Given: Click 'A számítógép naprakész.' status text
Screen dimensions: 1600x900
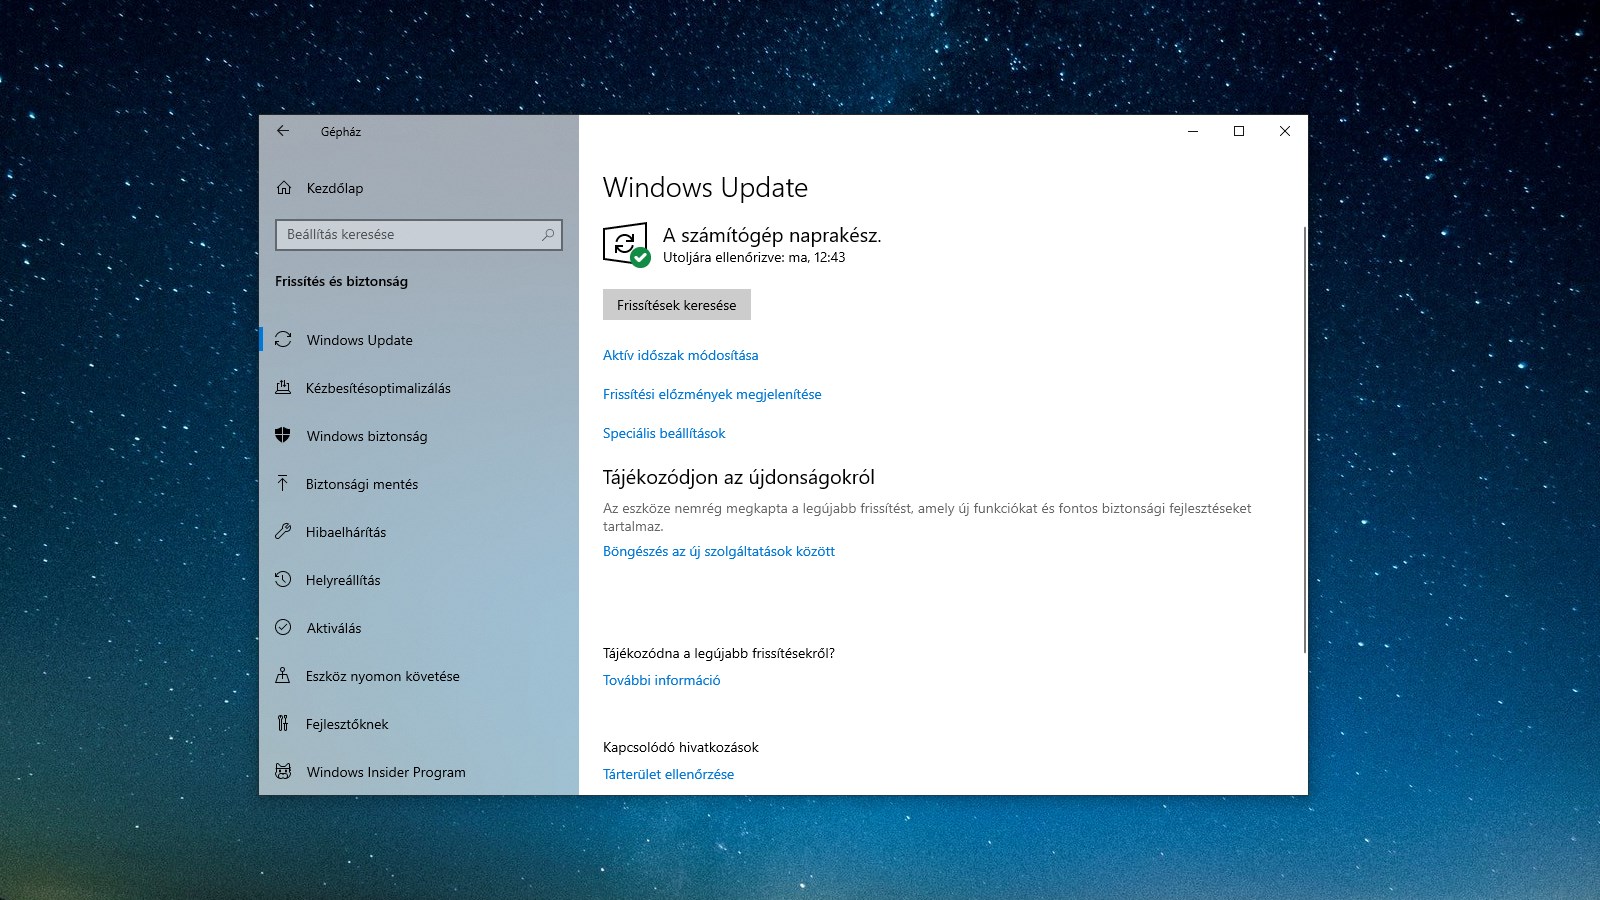Looking at the screenshot, I should (x=772, y=235).
